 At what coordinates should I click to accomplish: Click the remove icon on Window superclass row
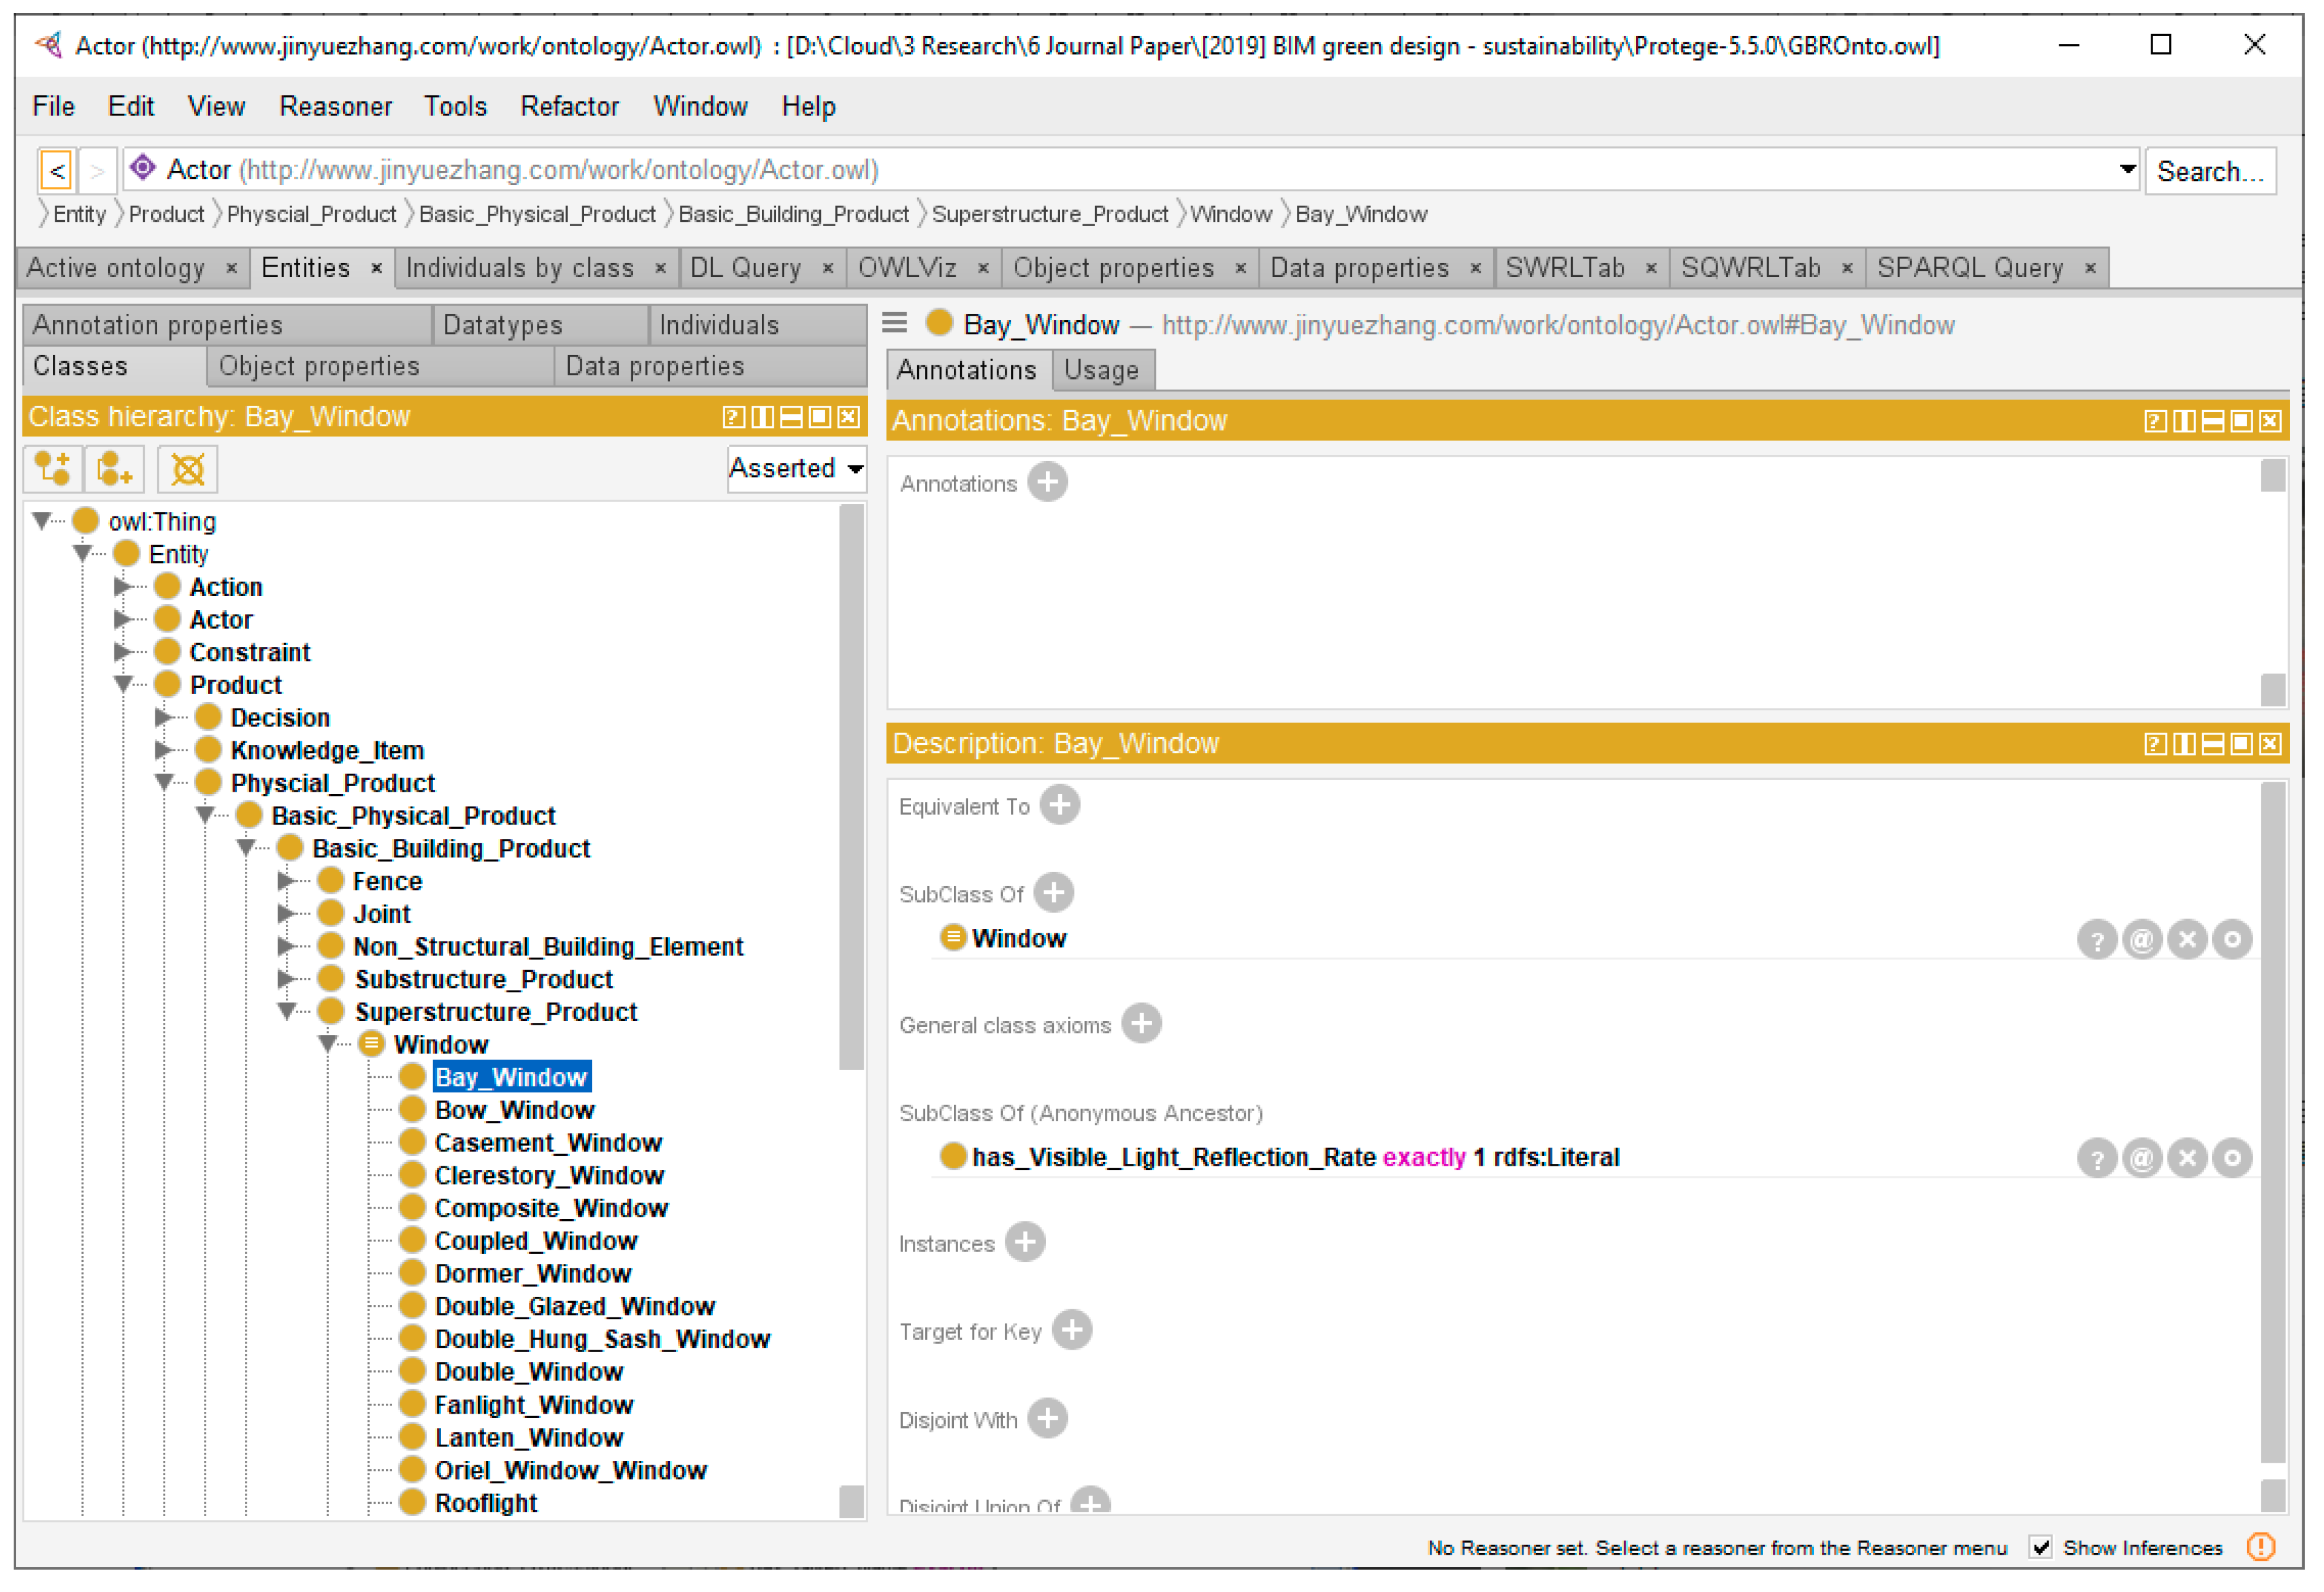point(2187,940)
